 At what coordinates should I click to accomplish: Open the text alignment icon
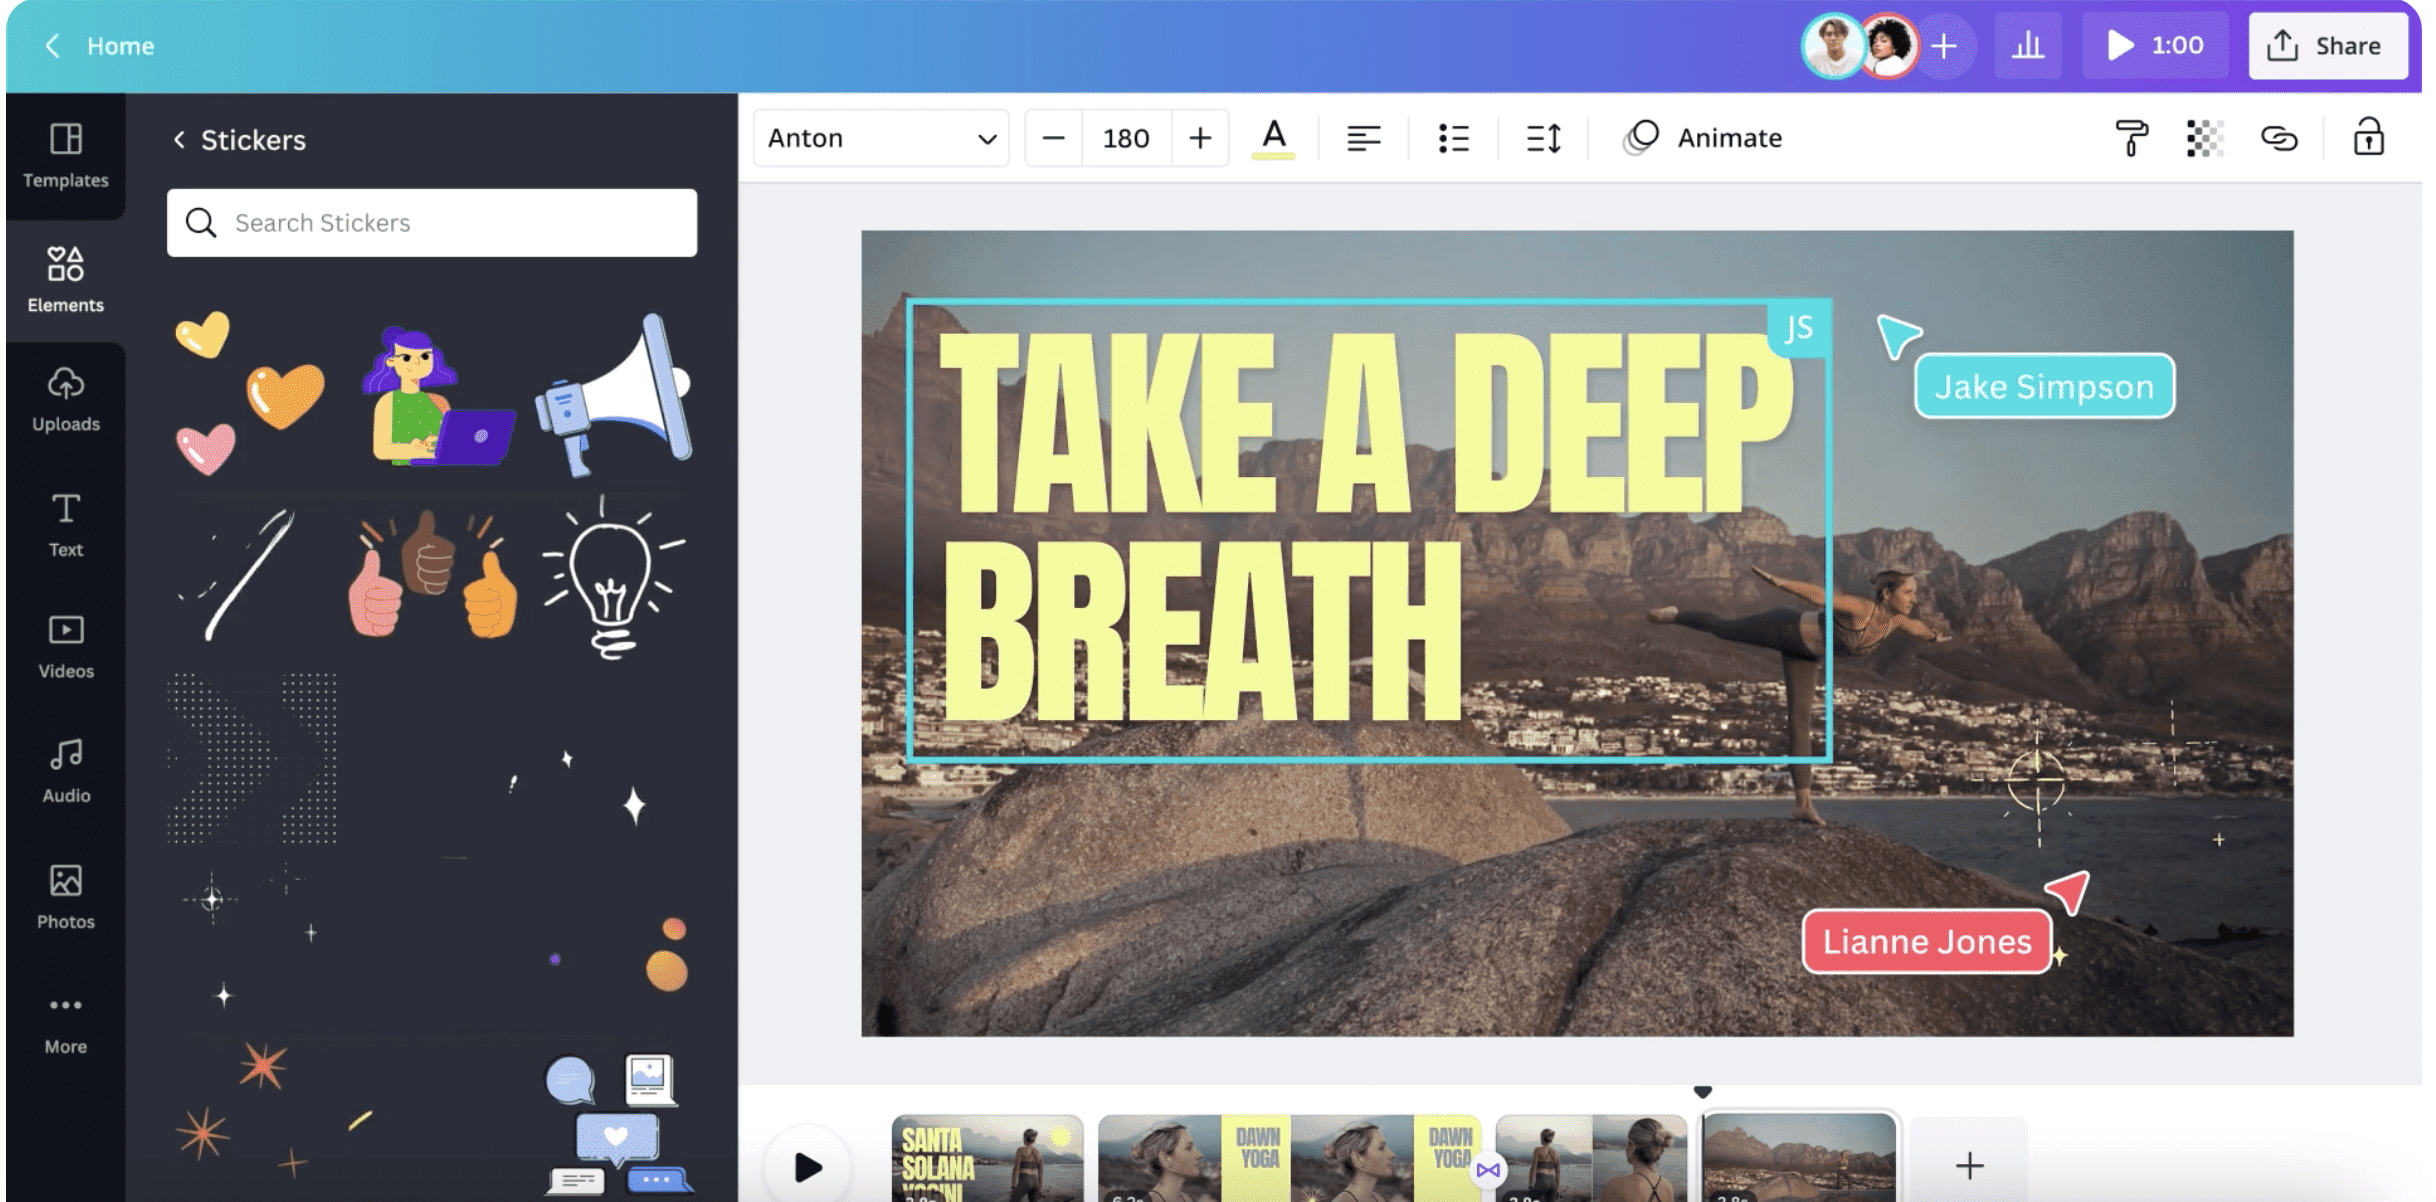click(1362, 138)
